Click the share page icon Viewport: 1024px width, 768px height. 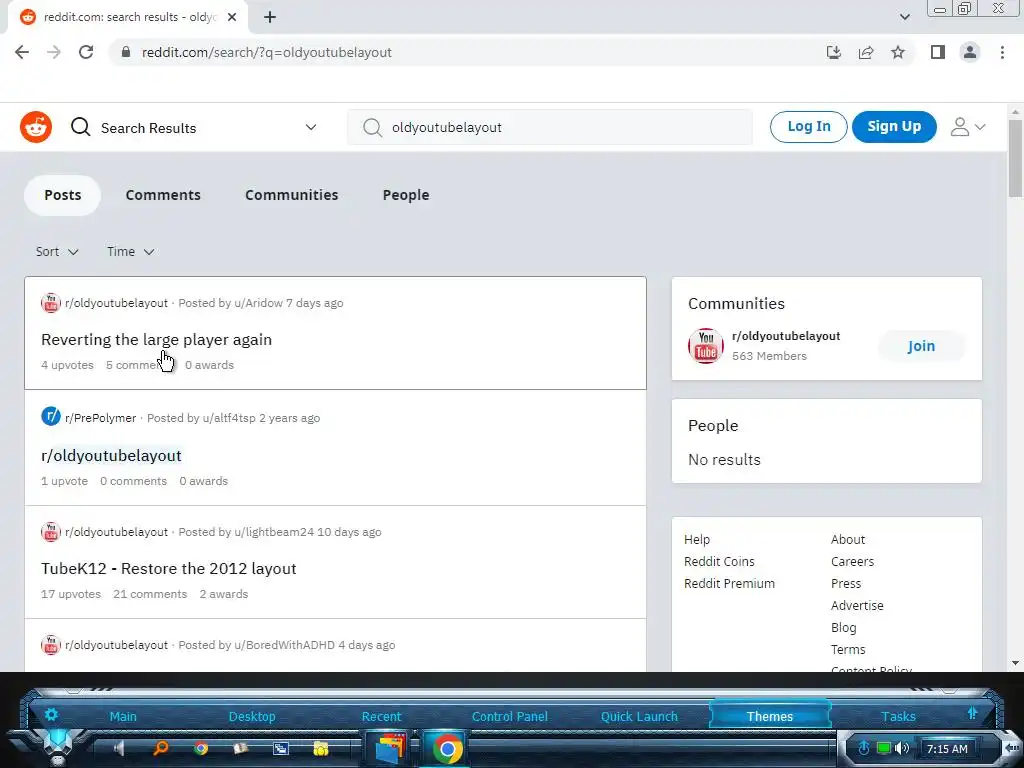[866, 52]
